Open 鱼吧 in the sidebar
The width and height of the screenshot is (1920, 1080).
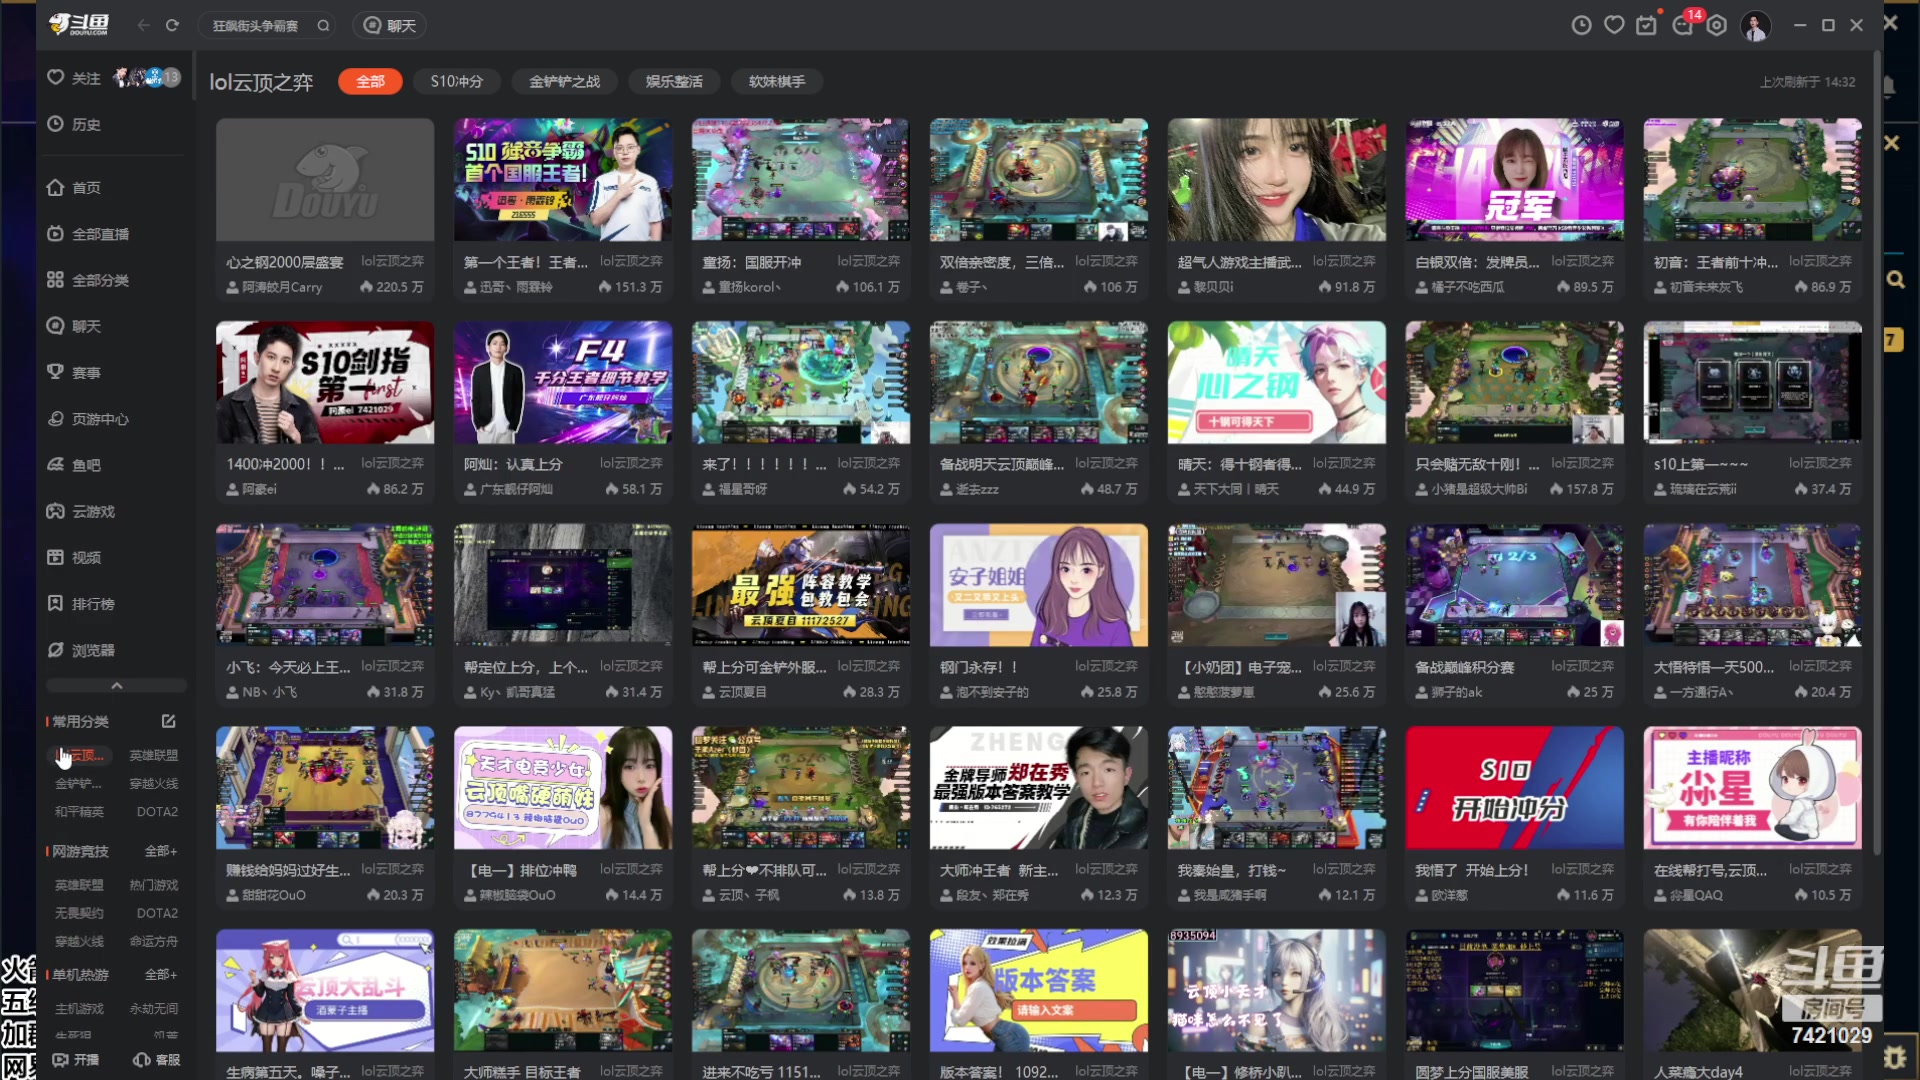[74, 465]
